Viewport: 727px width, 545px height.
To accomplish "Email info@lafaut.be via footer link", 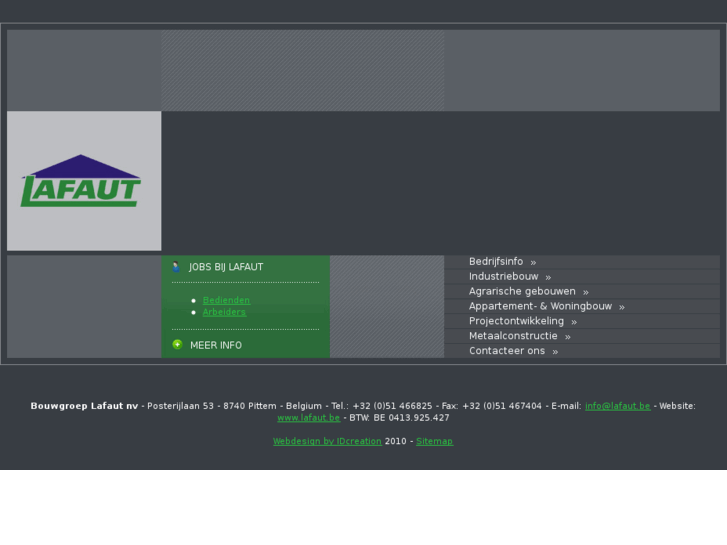I will (618, 406).
